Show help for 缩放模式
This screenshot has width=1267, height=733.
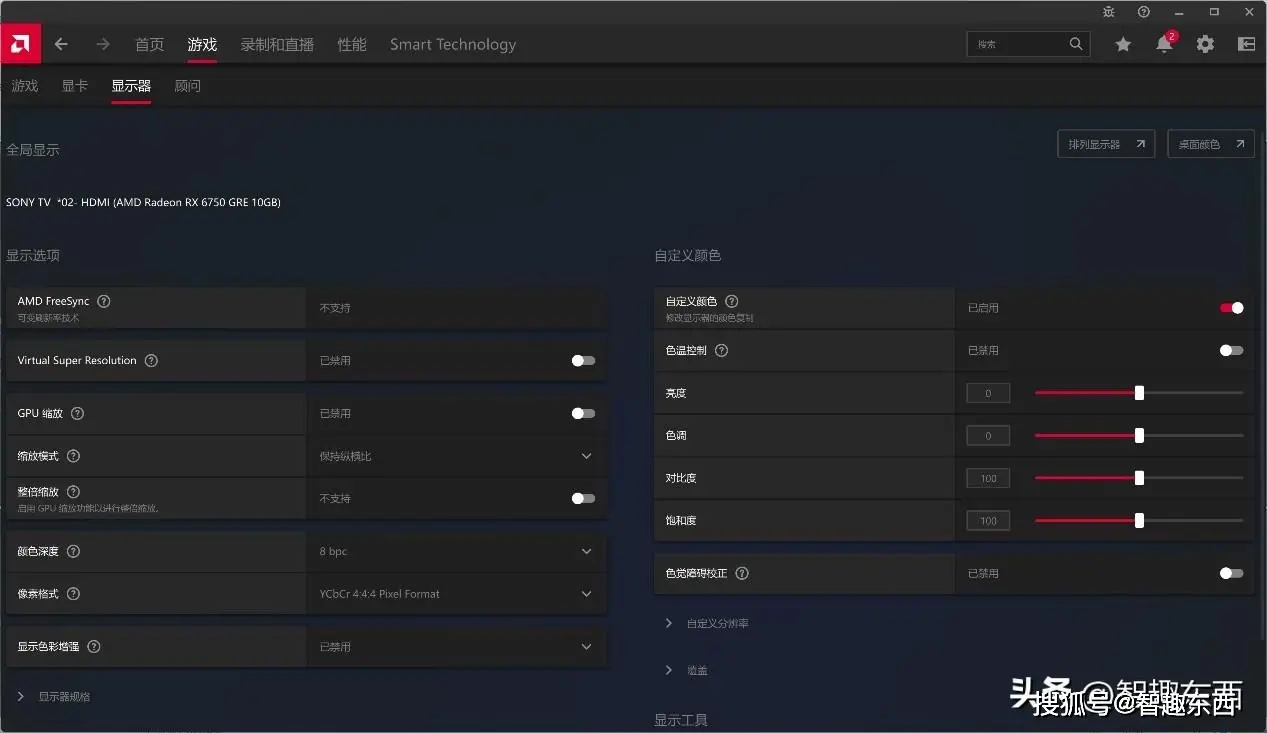tap(73, 456)
